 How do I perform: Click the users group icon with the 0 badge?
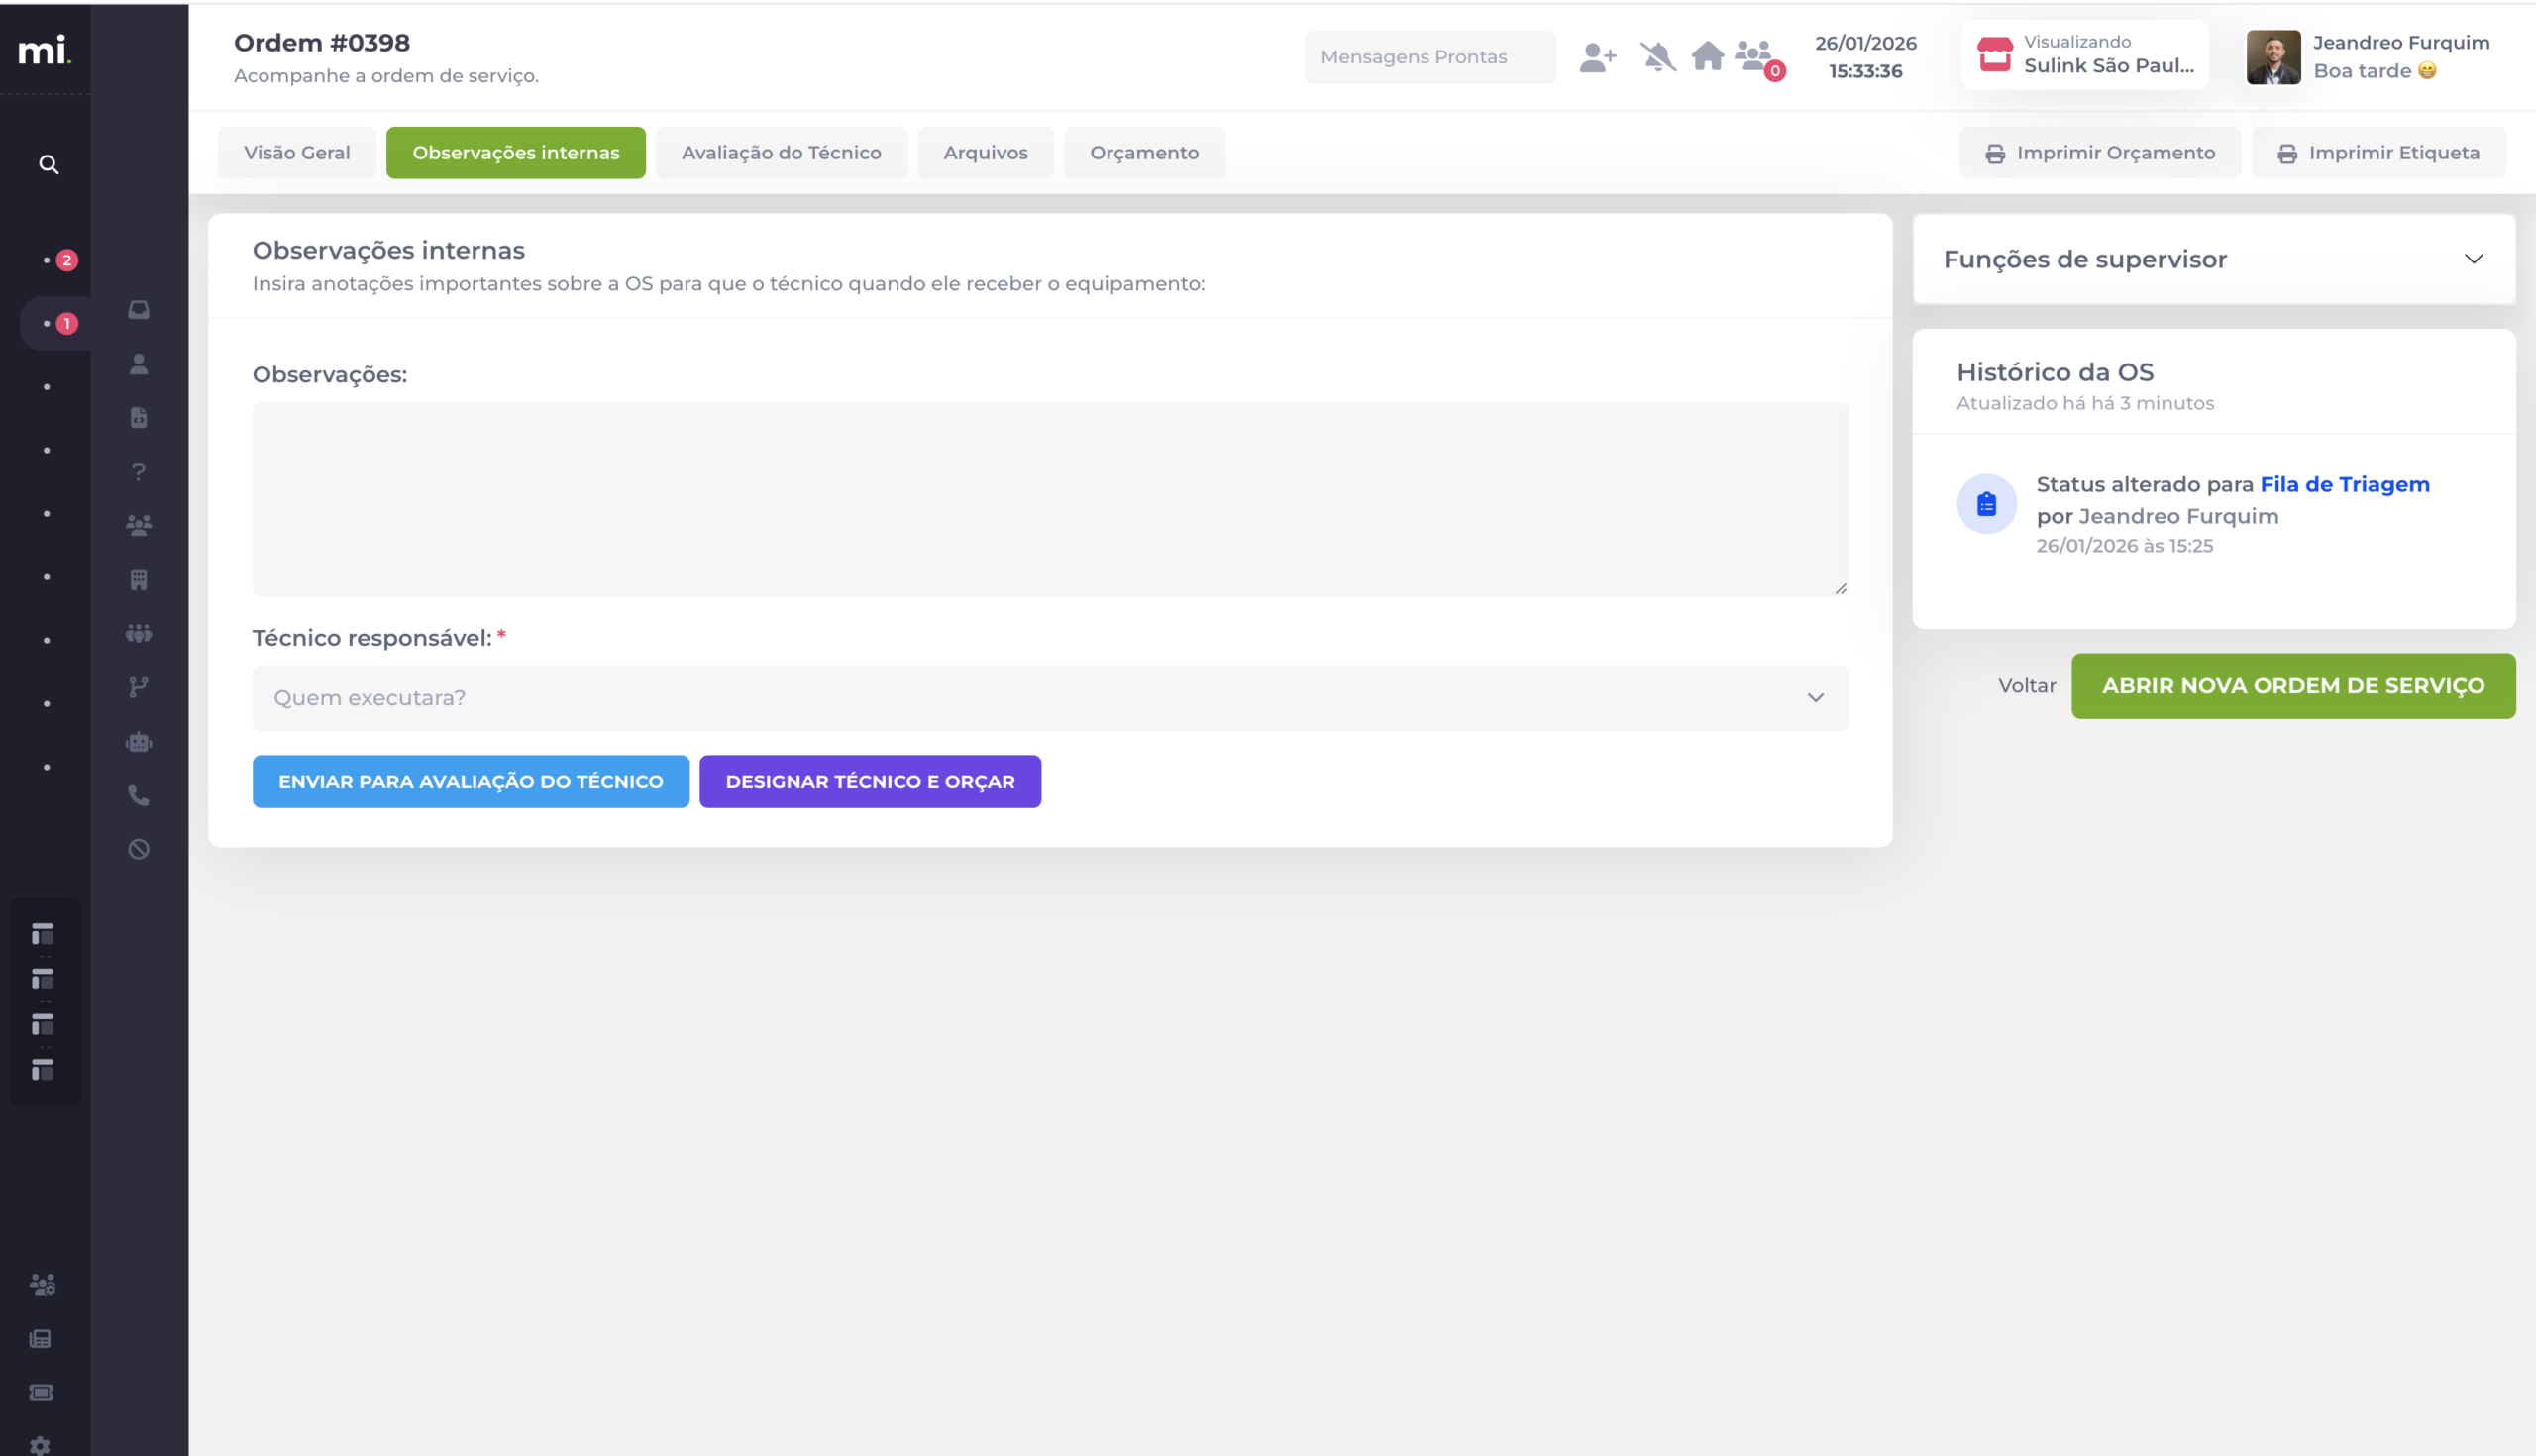pos(1755,56)
